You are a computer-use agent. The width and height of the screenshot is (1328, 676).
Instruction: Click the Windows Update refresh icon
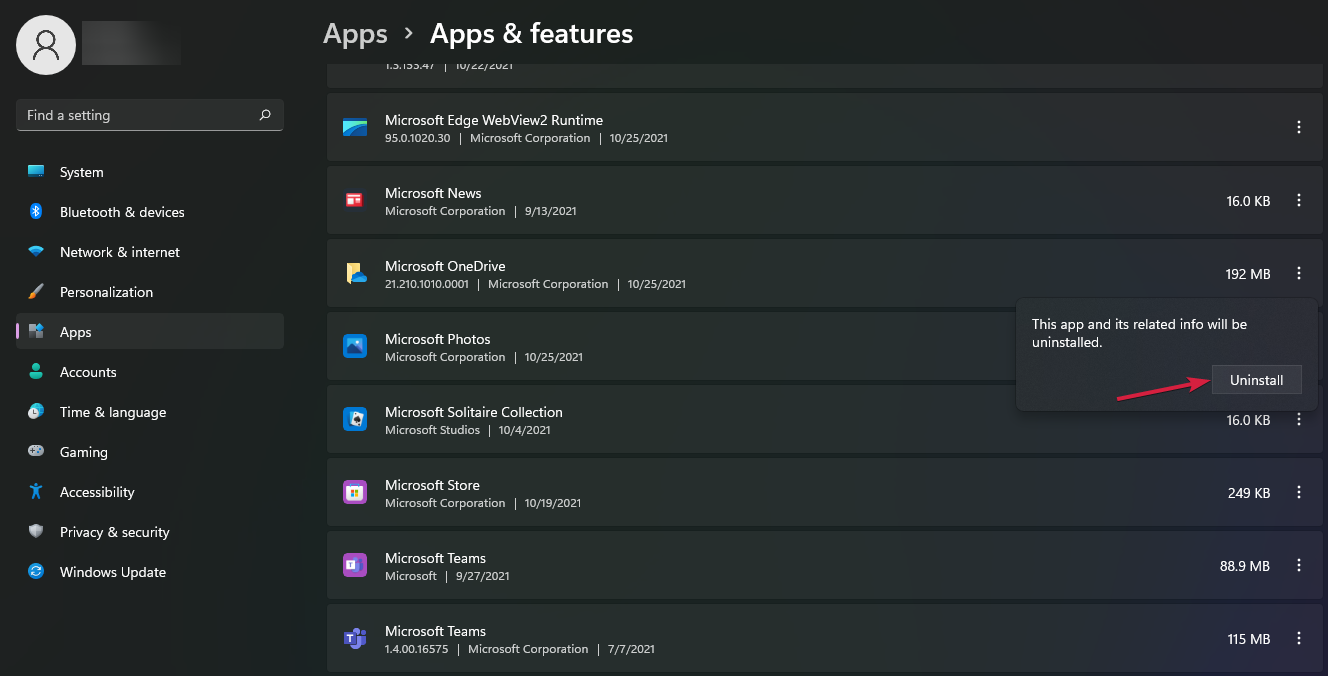(36, 572)
